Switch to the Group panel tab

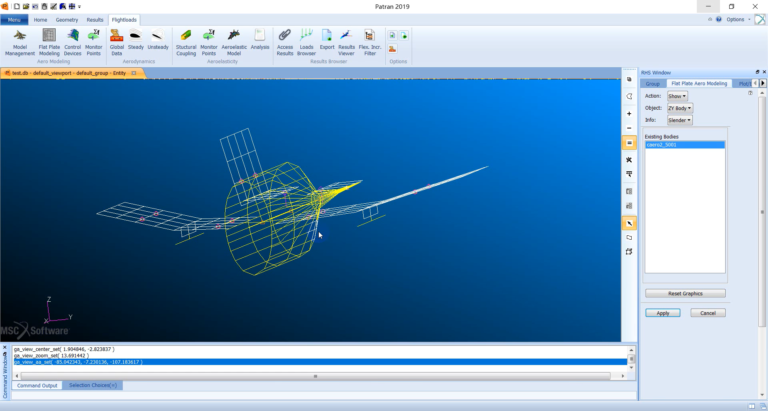[x=652, y=84]
